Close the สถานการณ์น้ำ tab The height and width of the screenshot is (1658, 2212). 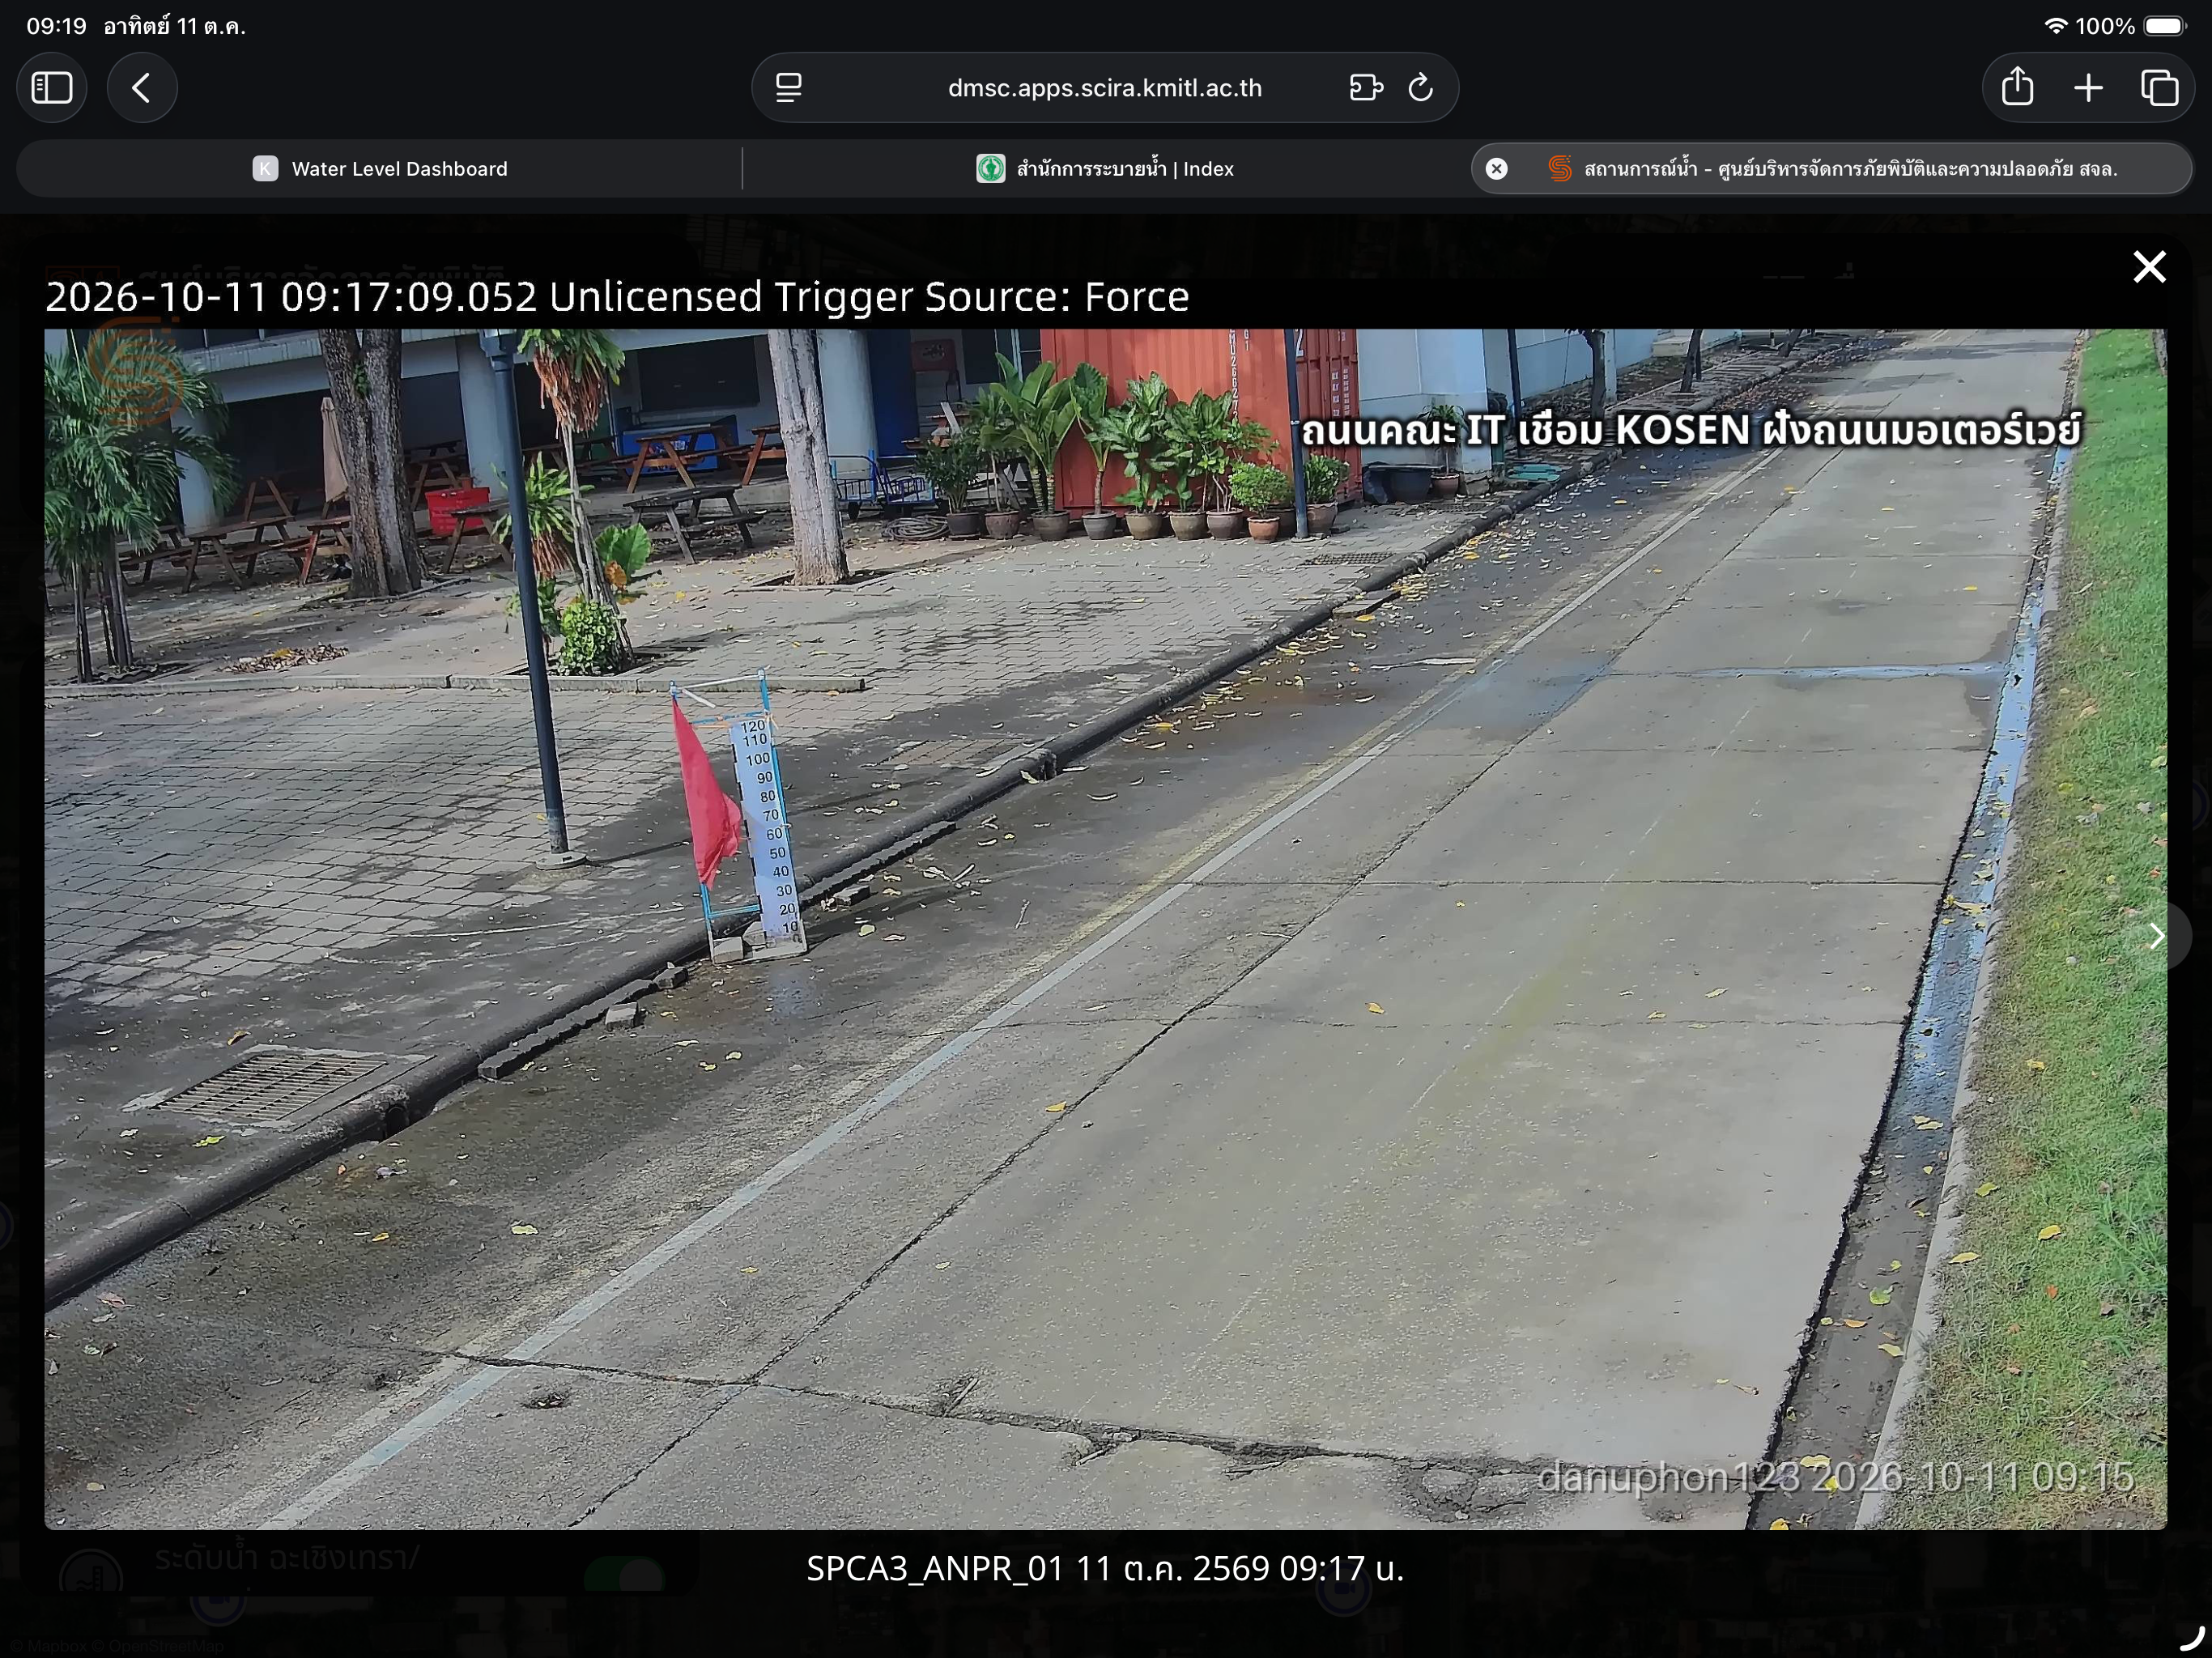click(x=1496, y=169)
